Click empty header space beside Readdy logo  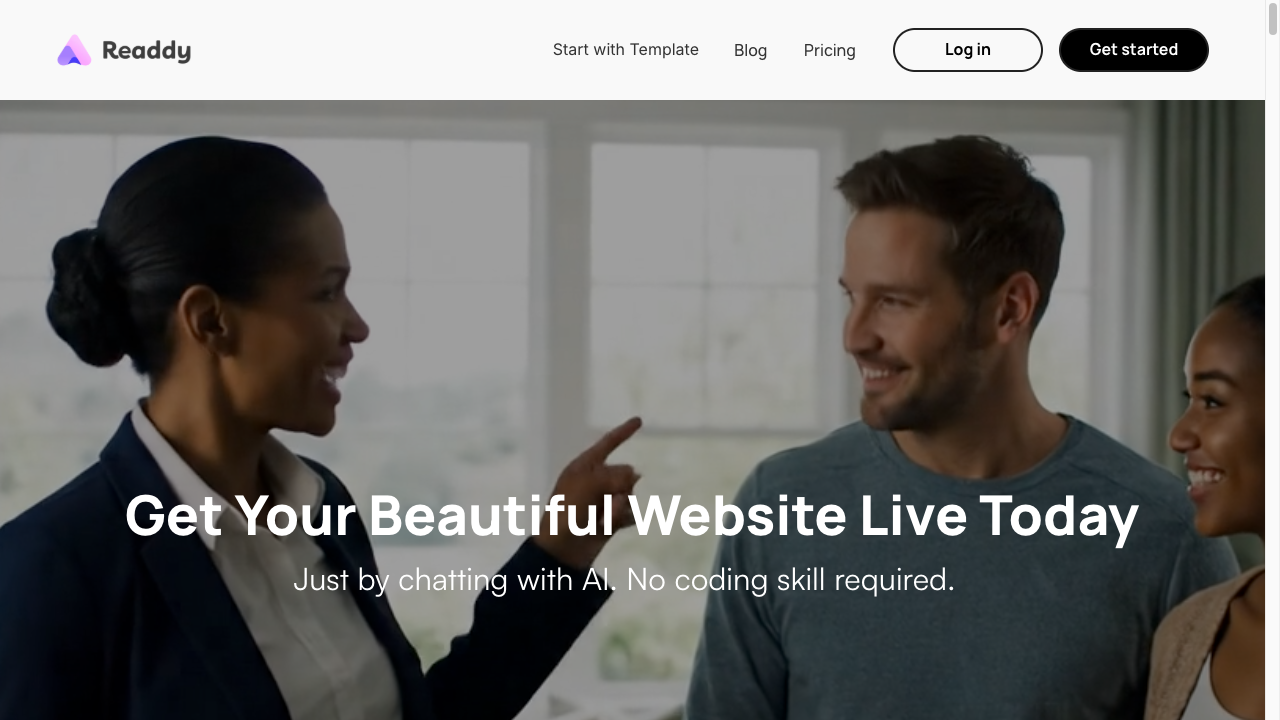pyautogui.click(x=370, y=50)
